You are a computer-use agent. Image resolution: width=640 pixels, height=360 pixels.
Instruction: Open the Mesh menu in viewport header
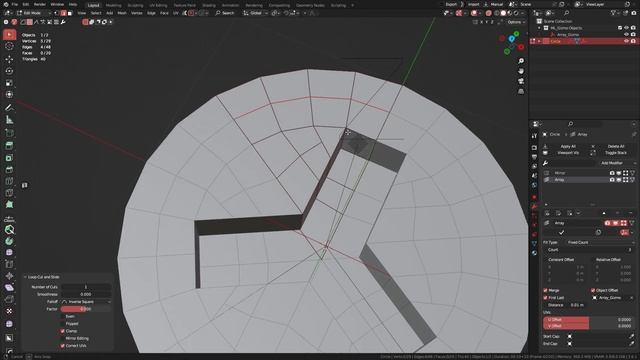pyautogui.click(x=122, y=13)
